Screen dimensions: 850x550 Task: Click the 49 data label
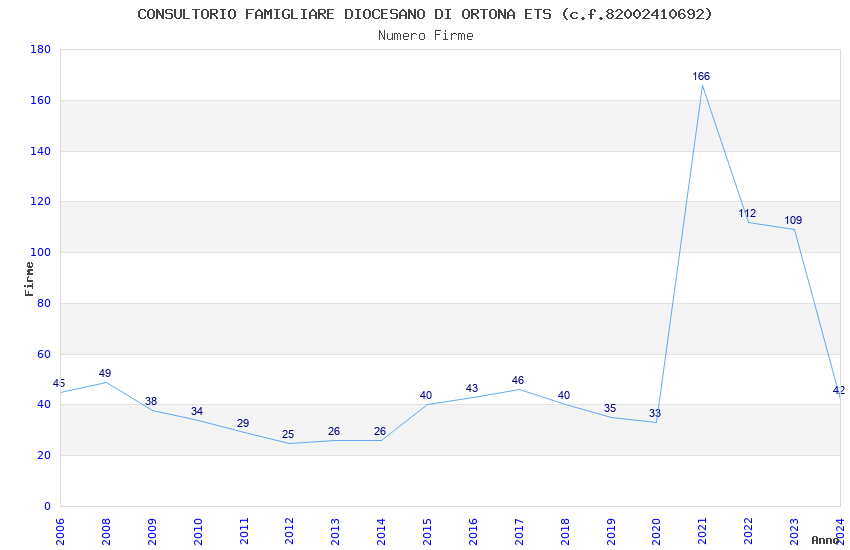click(x=105, y=373)
